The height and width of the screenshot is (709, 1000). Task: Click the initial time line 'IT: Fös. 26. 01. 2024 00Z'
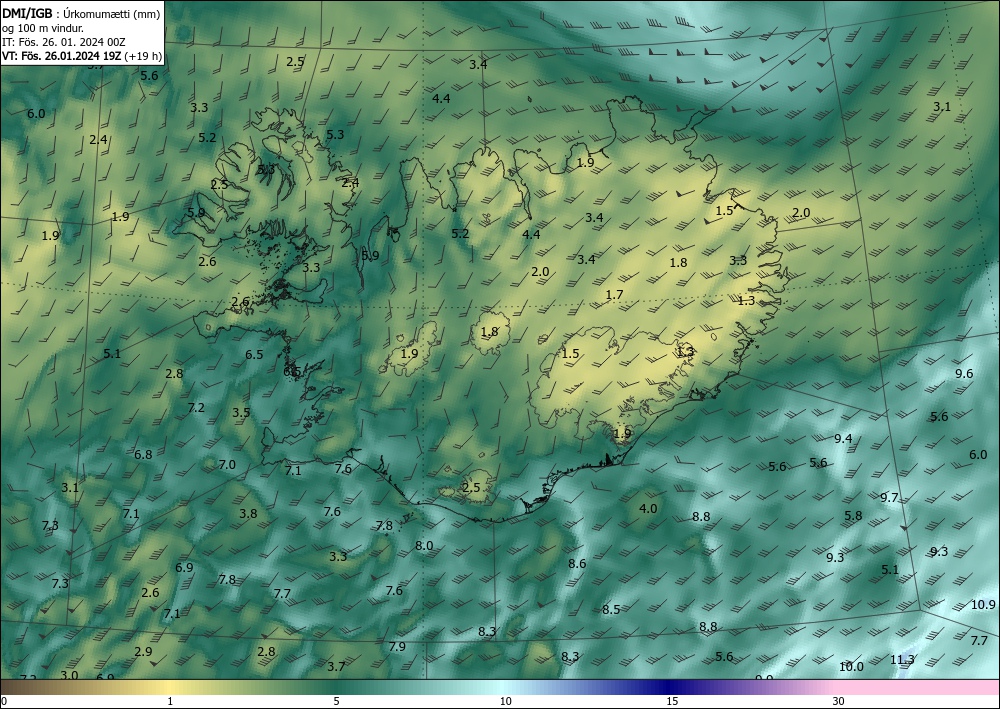64,42
